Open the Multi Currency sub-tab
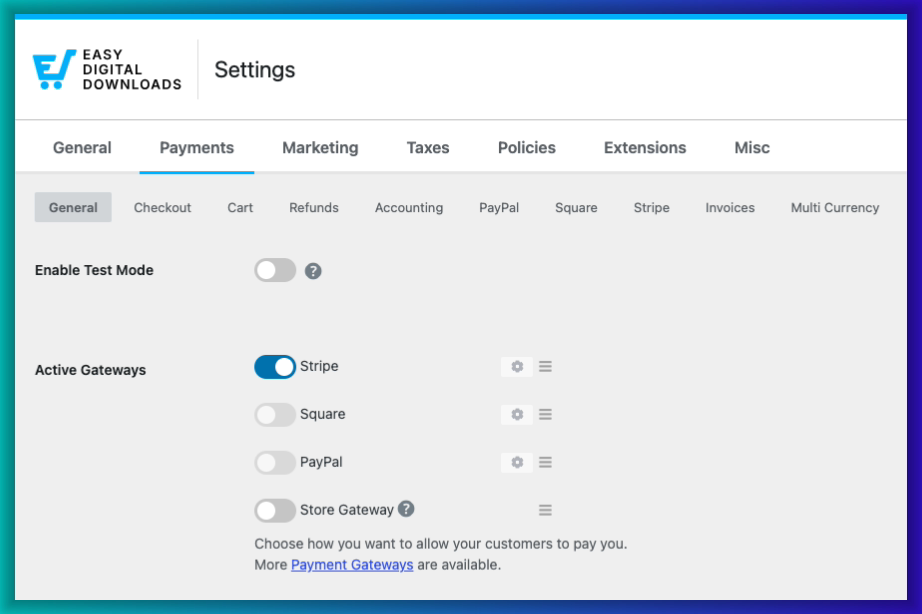This screenshot has height=614, width=922. 834,207
